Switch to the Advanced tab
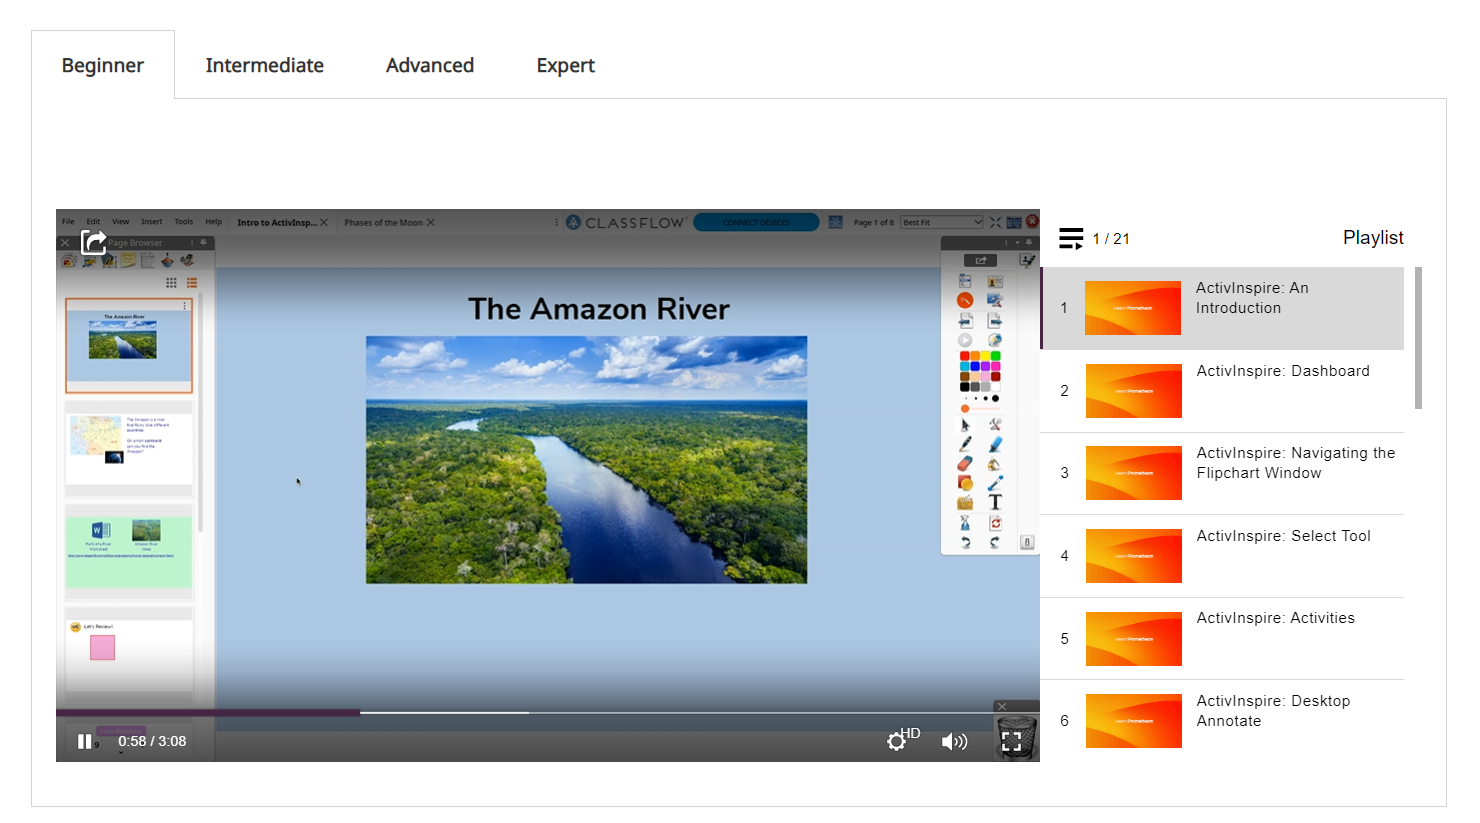 [430, 65]
